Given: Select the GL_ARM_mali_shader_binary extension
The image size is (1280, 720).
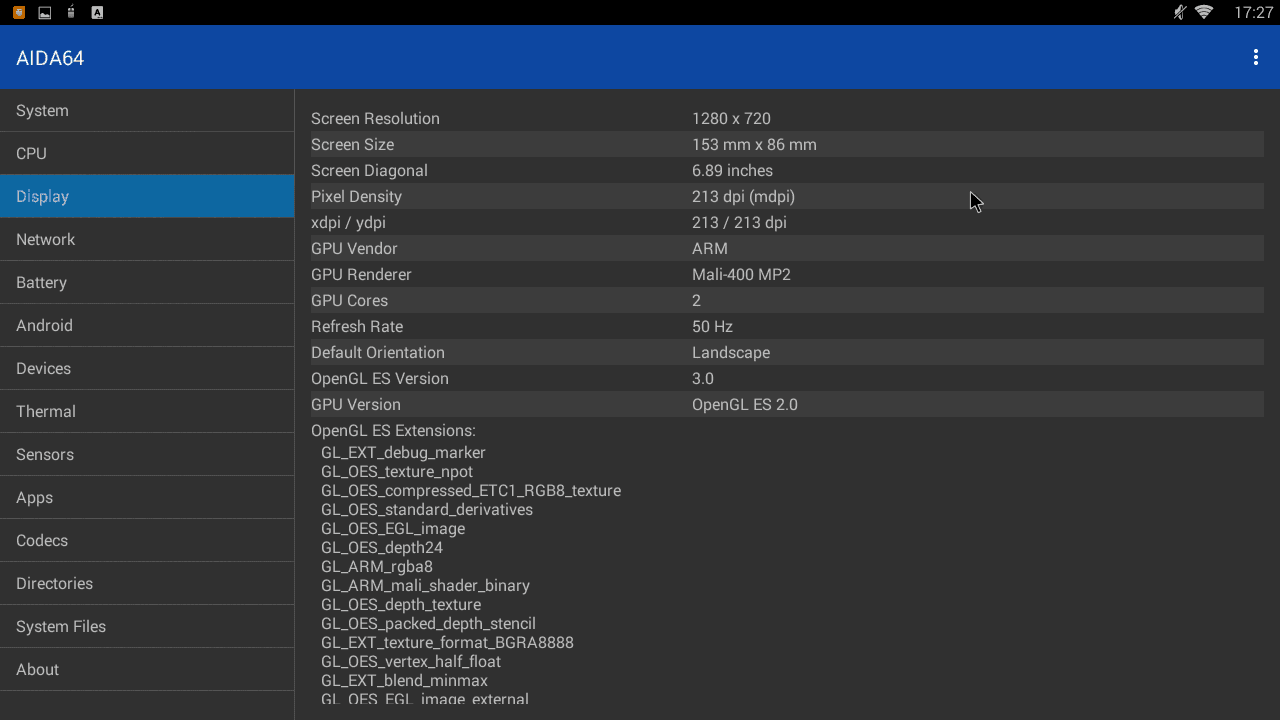Looking at the screenshot, I should coord(425,586).
